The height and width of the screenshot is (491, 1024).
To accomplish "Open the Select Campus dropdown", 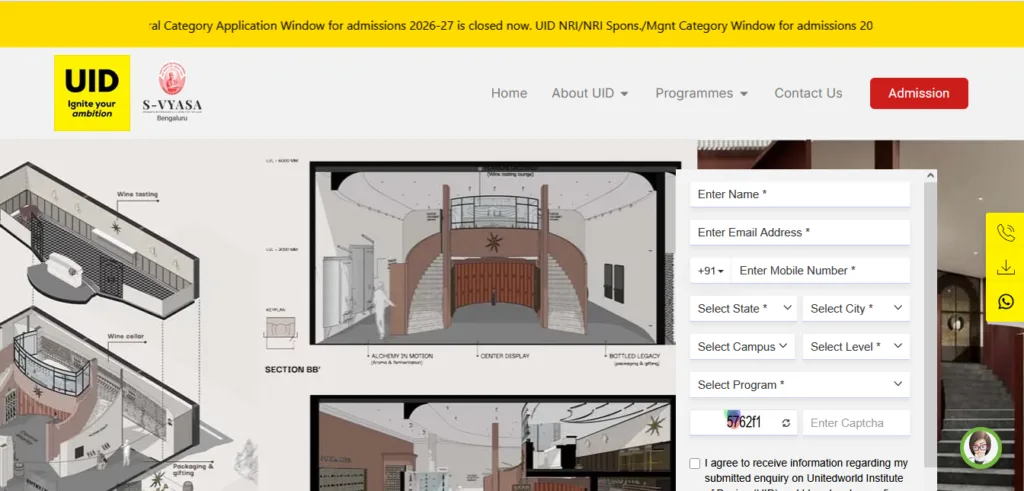I will click(x=742, y=347).
